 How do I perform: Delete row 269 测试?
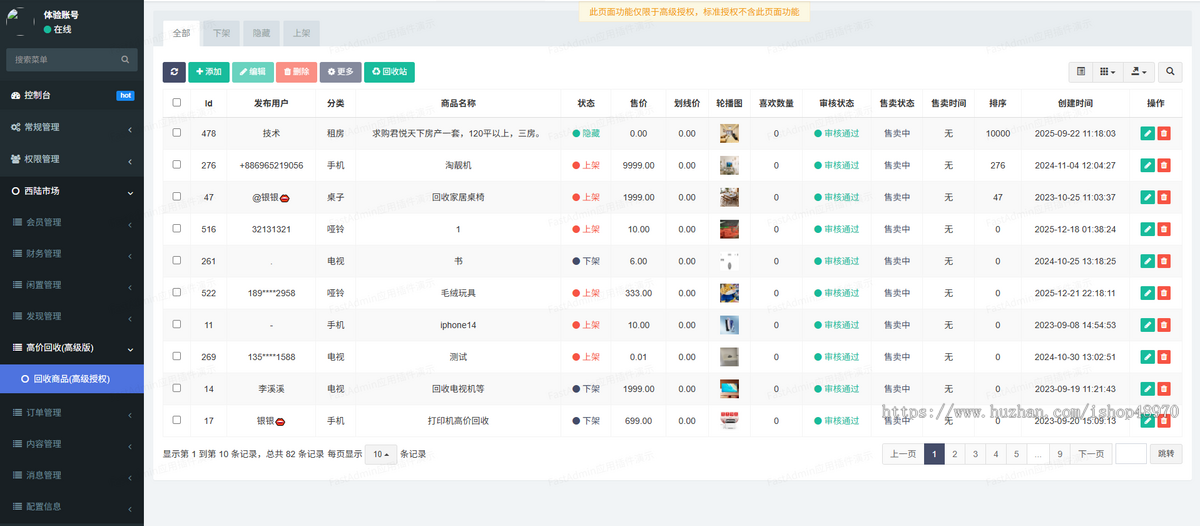click(x=1164, y=357)
